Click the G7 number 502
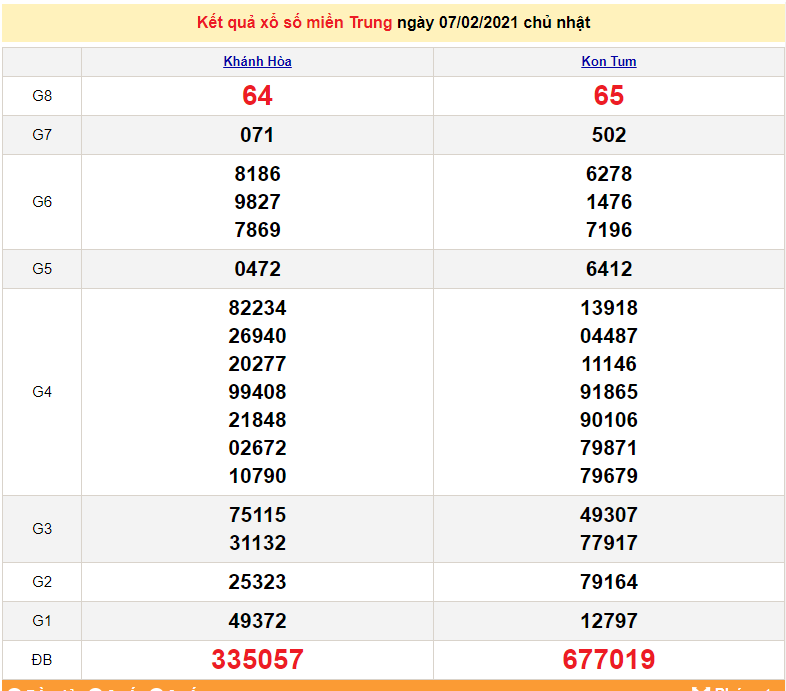 (x=608, y=135)
